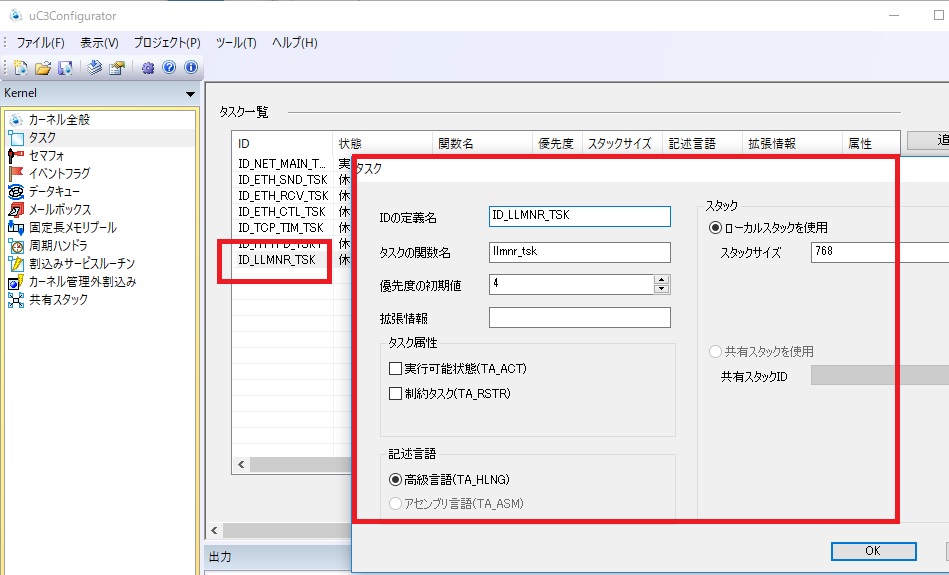
Task: Click the blue question mark help icon
Action: (x=169, y=68)
